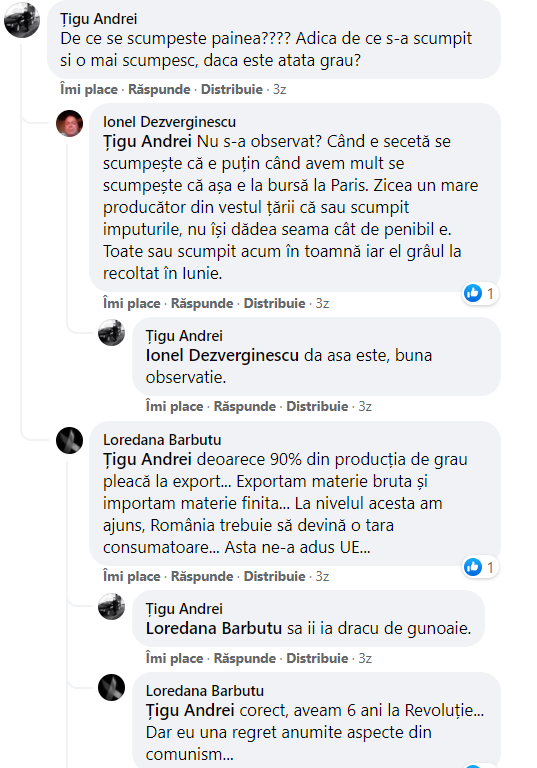Open Țigu Andrei's avatar on top comment

coord(22,20)
